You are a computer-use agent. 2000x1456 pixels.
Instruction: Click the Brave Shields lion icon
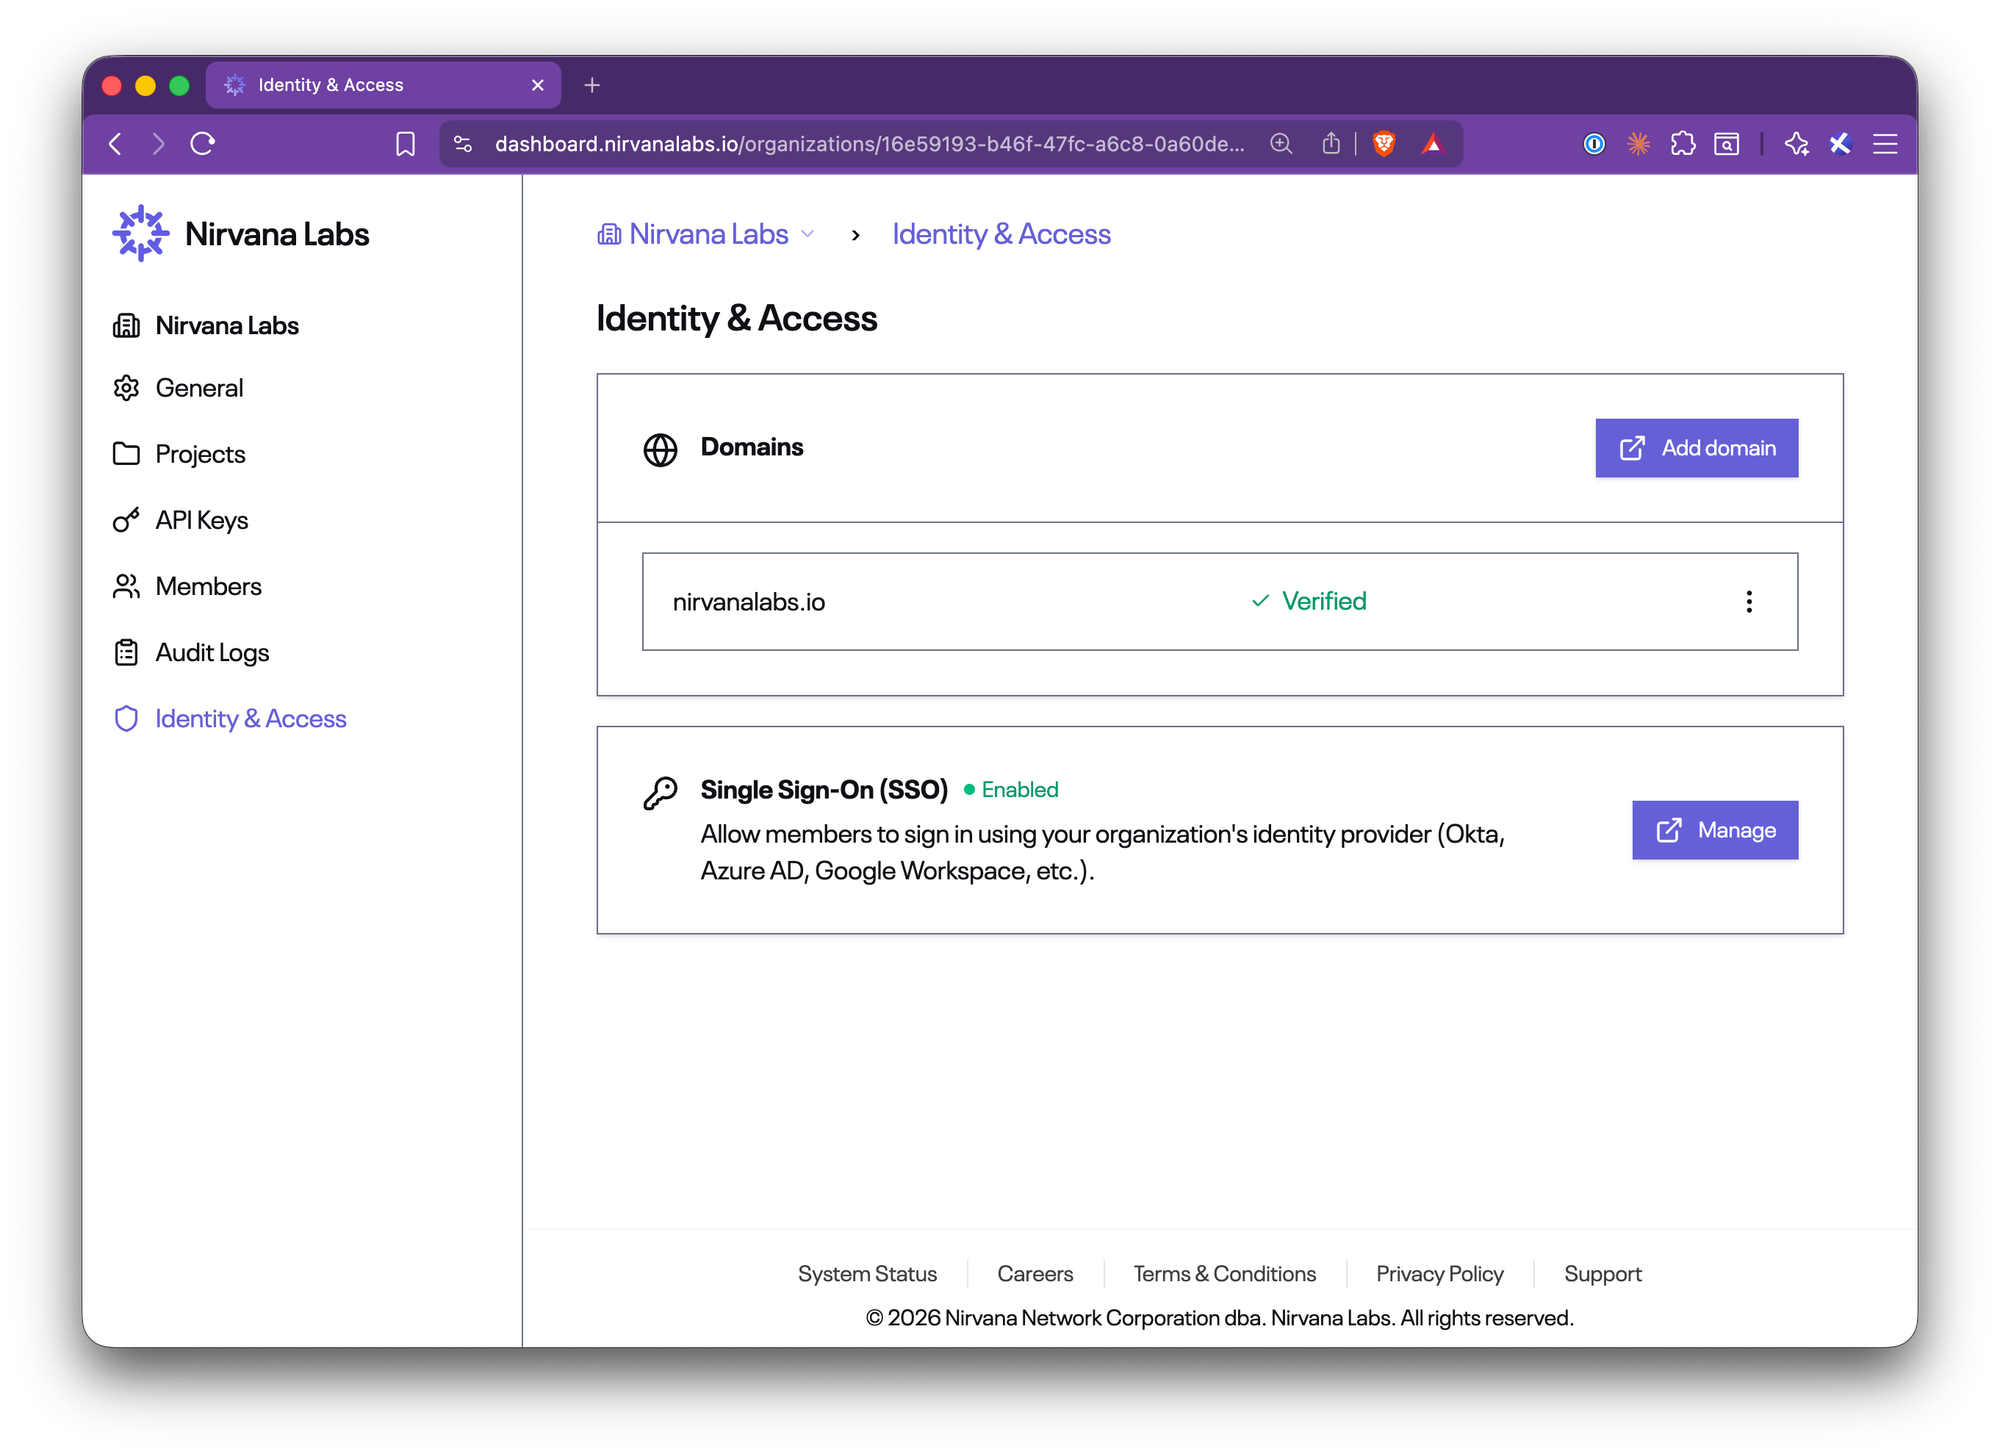(1384, 144)
